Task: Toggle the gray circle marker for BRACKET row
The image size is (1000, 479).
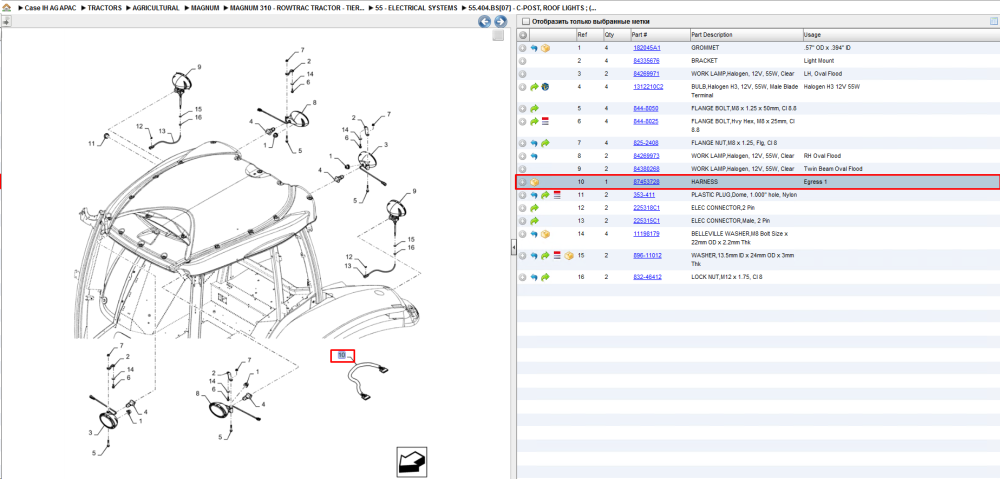Action: pyautogui.click(x=522, y=61)
